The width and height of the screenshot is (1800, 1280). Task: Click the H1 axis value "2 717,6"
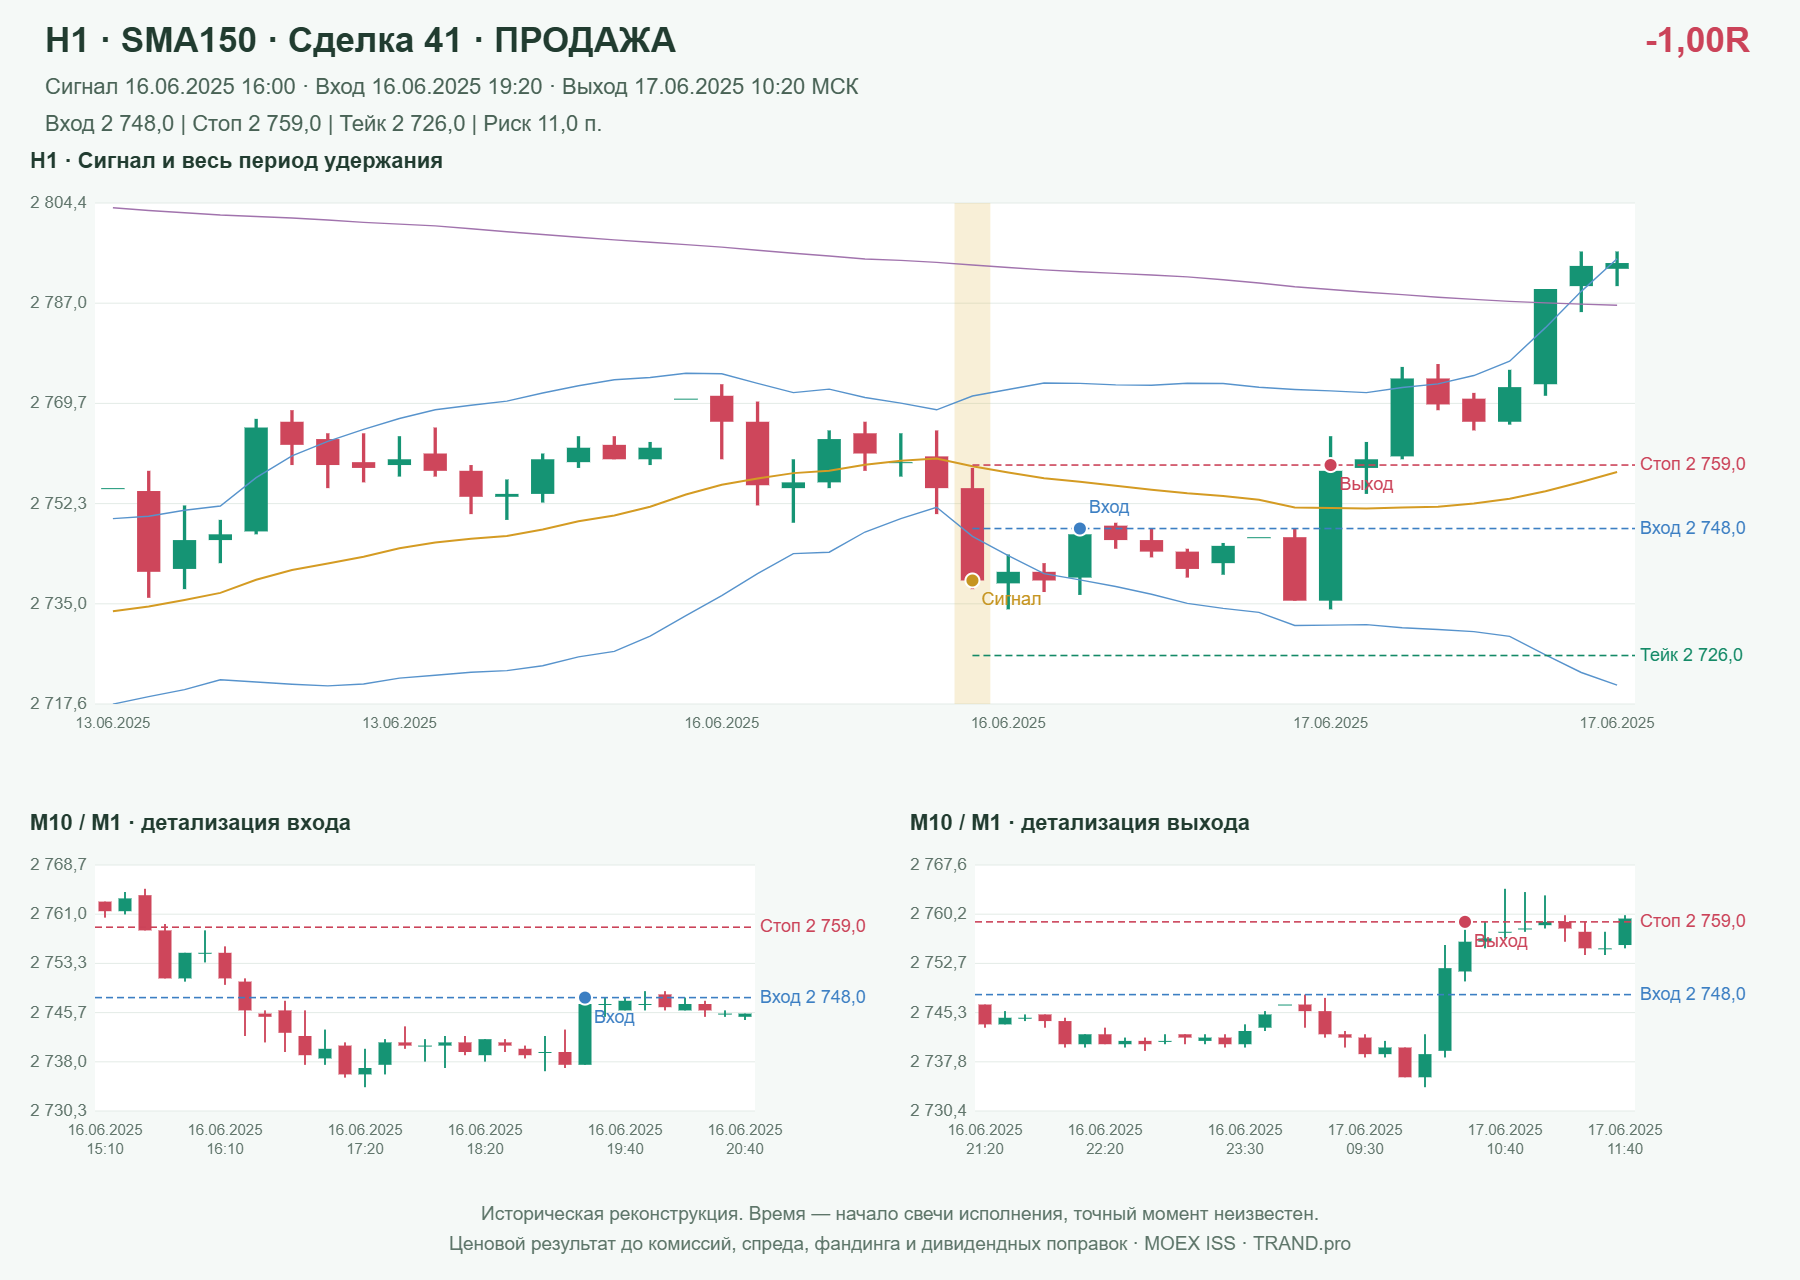pyautogui.click(x=58, y=704)
